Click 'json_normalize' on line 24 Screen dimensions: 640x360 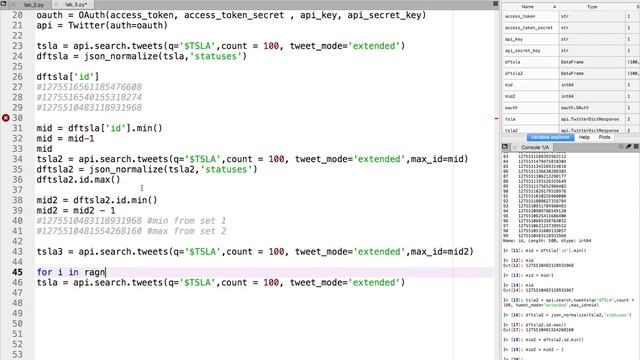(121, 56)
